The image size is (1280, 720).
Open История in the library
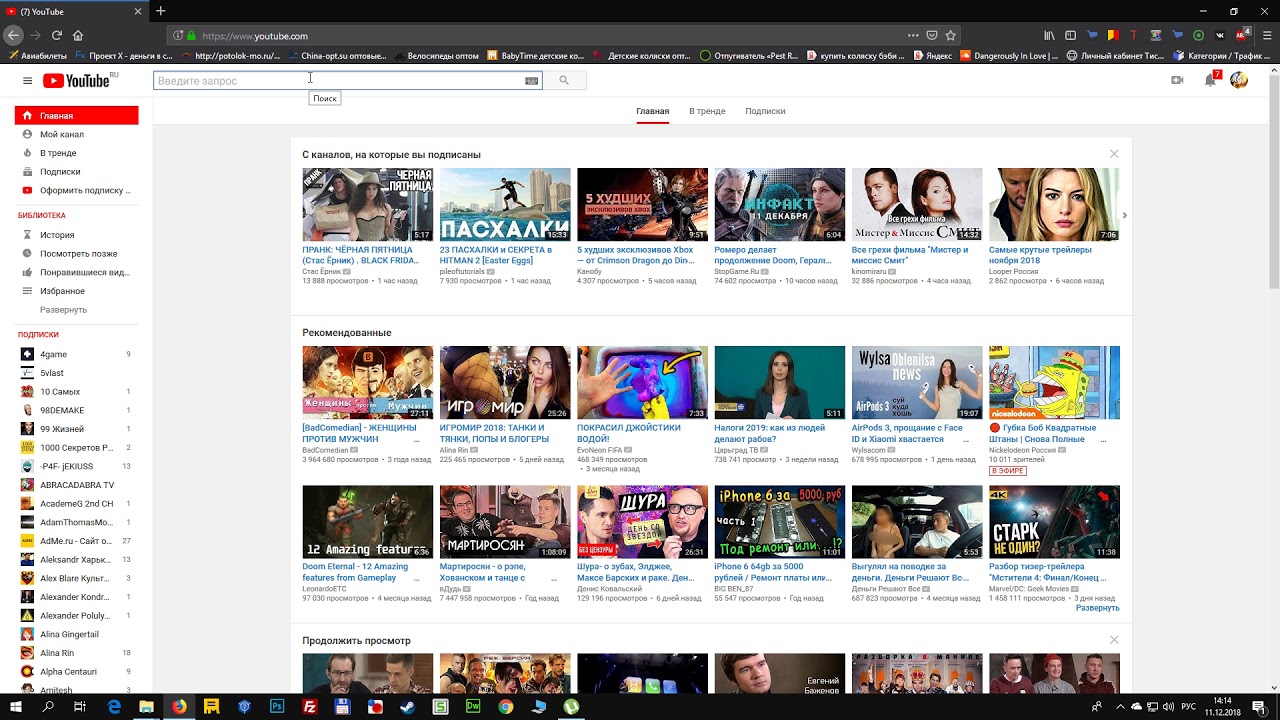coord(77,235)
